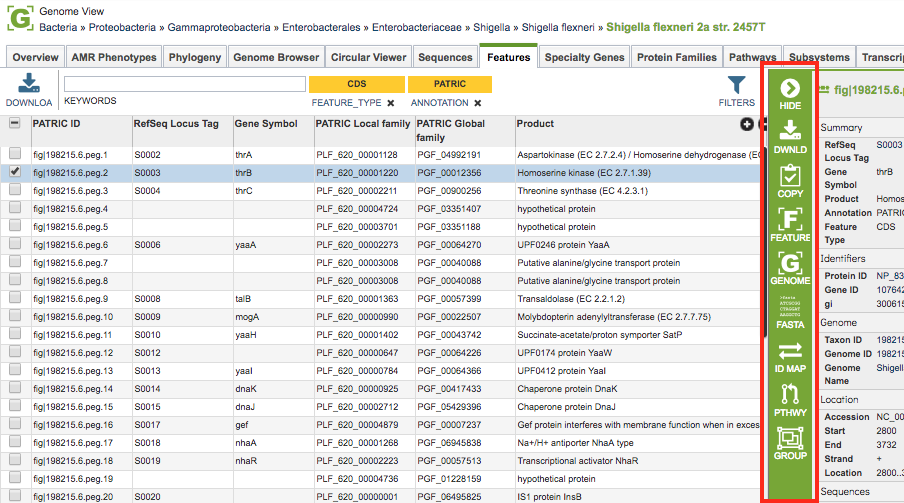
Task: Click the Threonine synthase product cell
Action: click(x=582, y=190)
